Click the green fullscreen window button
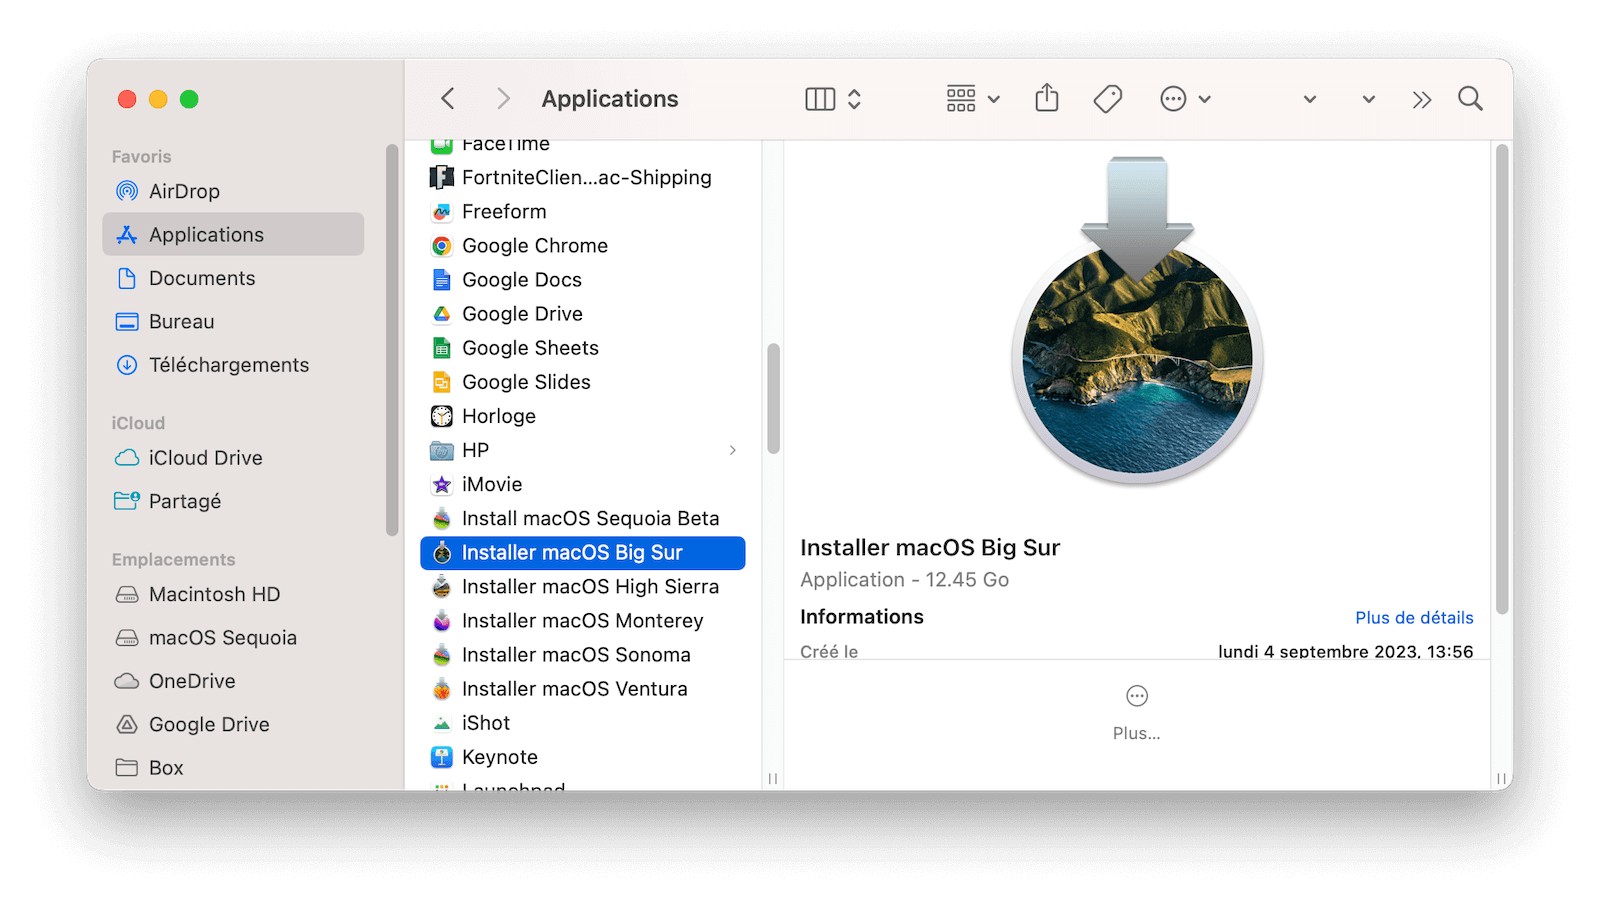This screenshot has height=905, width=1600. (189, 99)
